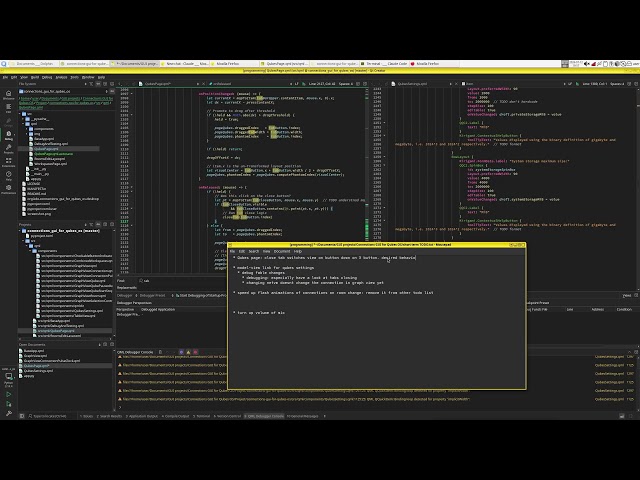Switch to the Edit mode icon in sidebar
The width and height of the screenshot is (640, 480).
(9, 108)
